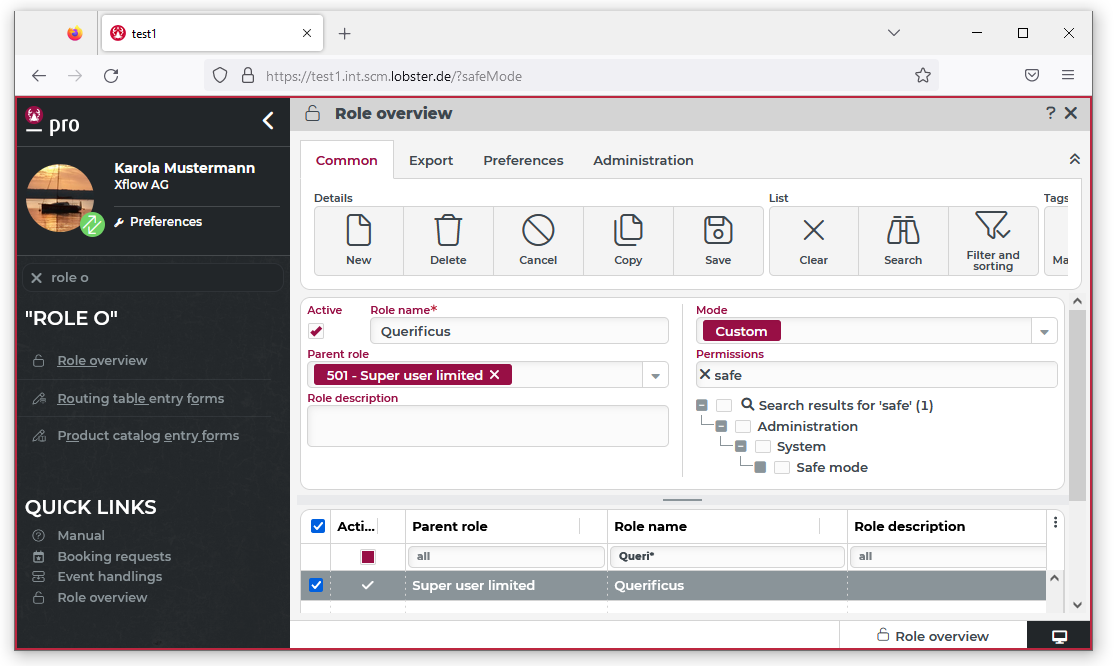Image resolution: width=1114 pixels, height=666 pixels.
Task: Open Event handlings quick link
Action: click(x=109, y=576)
